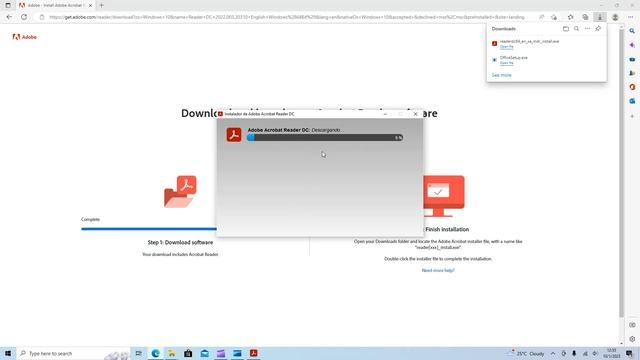
Task: Open Edge sidebar Tools icon
Action: 632,59
